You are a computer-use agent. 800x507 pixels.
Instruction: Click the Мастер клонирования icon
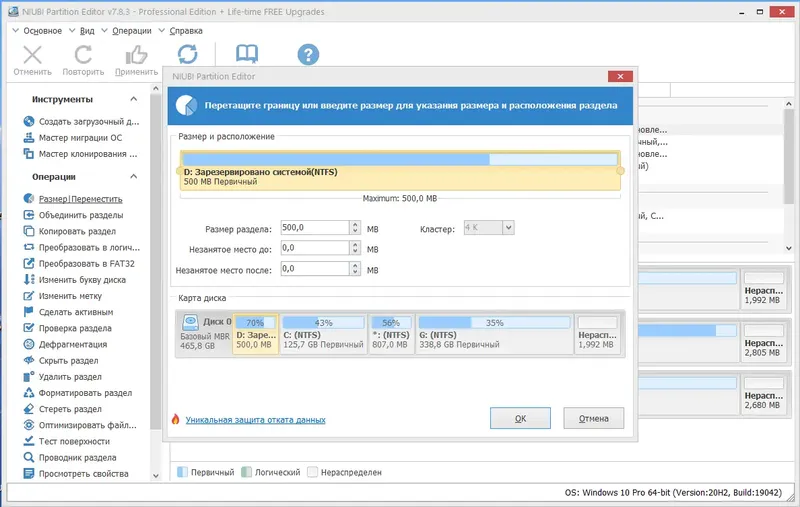29,154
